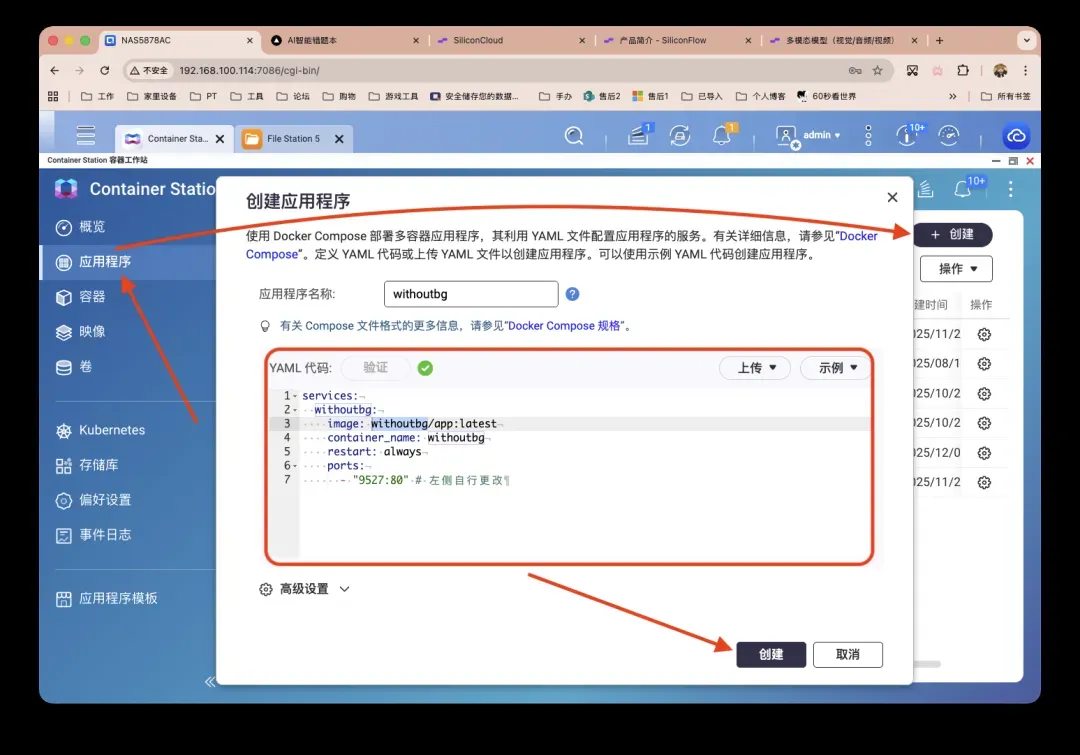The width and height of the screenshot is (1080, 755).
Task: Close the create application dialog
Action: click(x=892, y=198)
